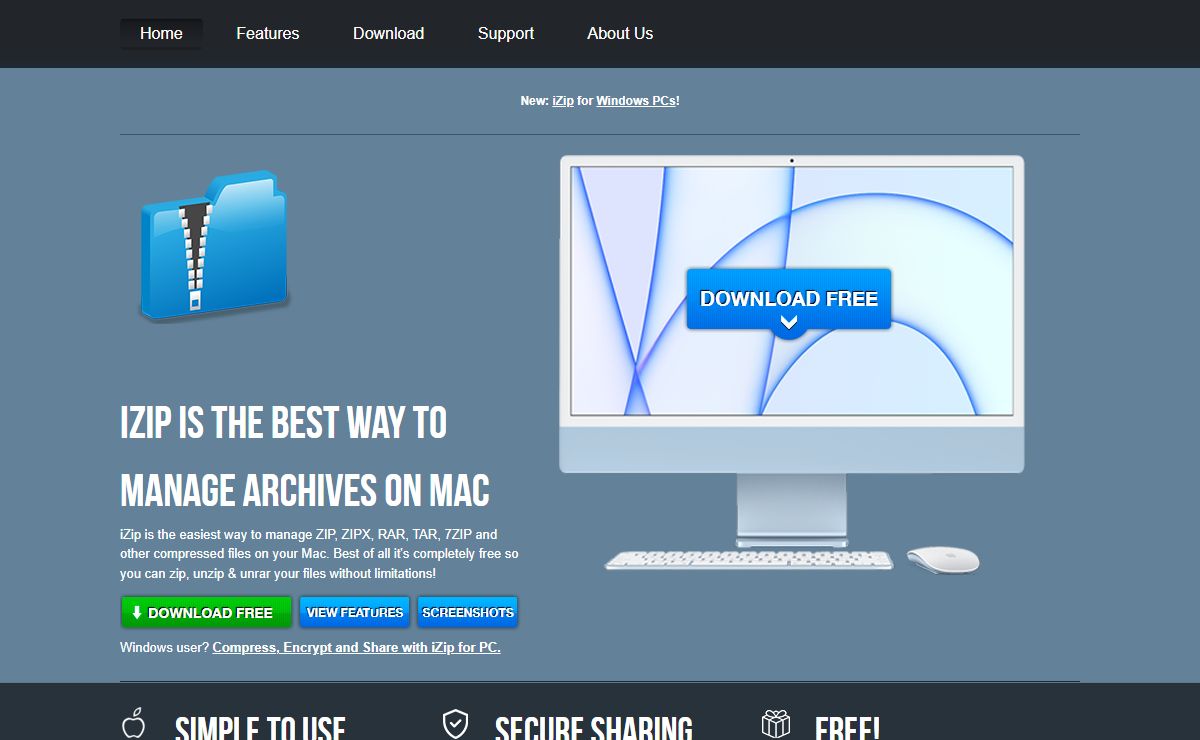Follow the iZip link in the announcement
Viewport: 1200px width, 740px height.
pyautogui.click(x=563, y=101)
